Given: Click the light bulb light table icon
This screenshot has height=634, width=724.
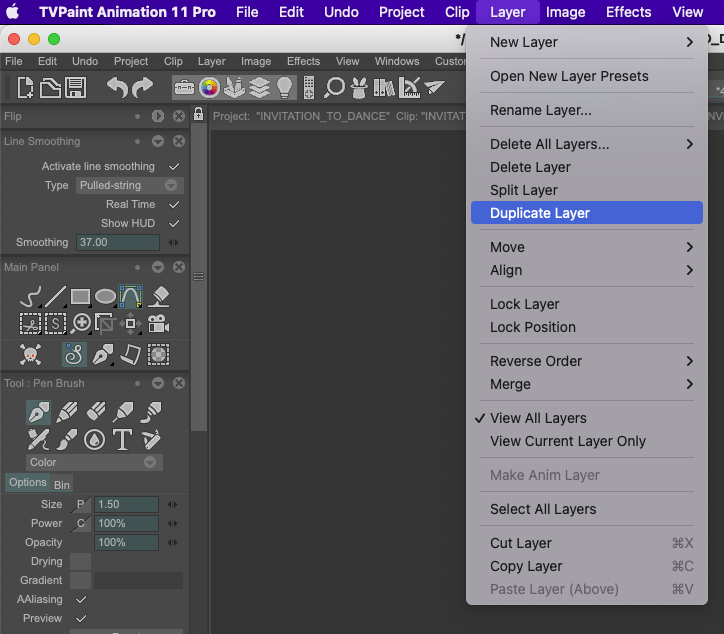Looking at the screenshot, I should pos(284,87).
